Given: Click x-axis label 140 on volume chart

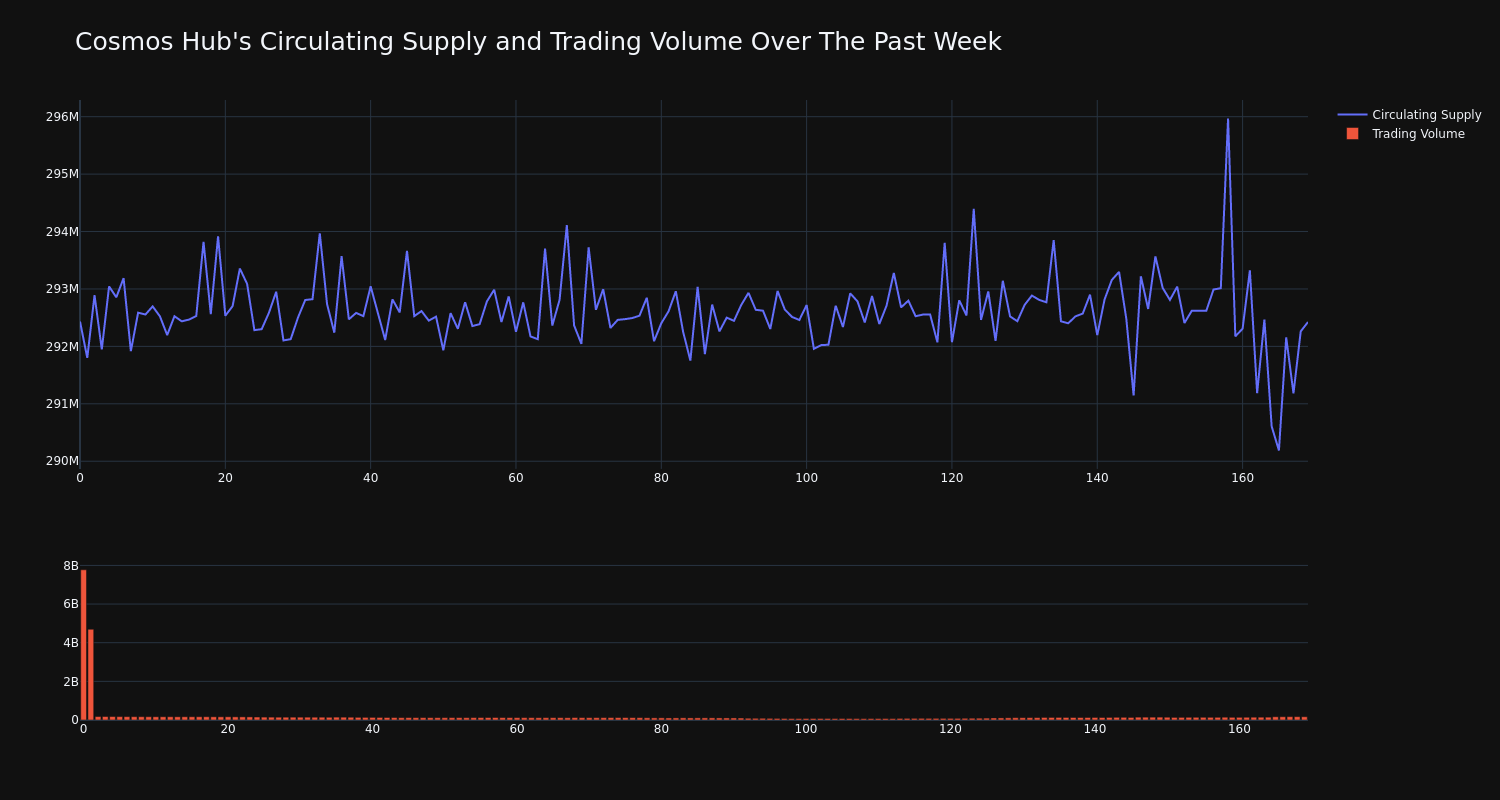Looking at the screenshot, I should [1095, 729].
